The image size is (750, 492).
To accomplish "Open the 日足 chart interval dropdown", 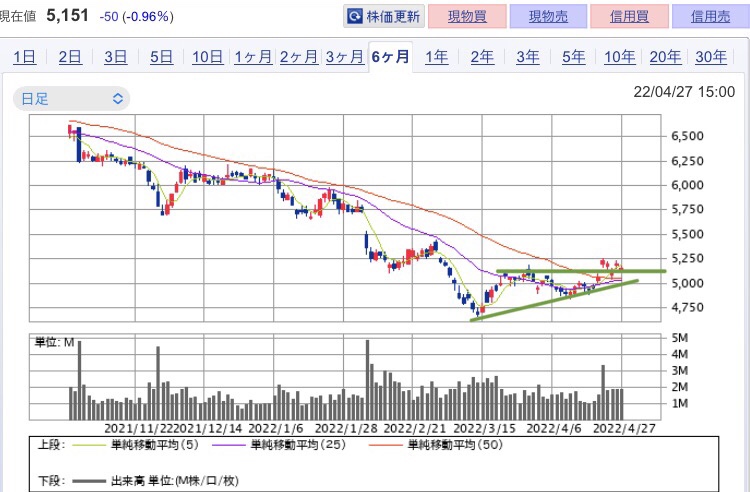I will coord(71,98).
